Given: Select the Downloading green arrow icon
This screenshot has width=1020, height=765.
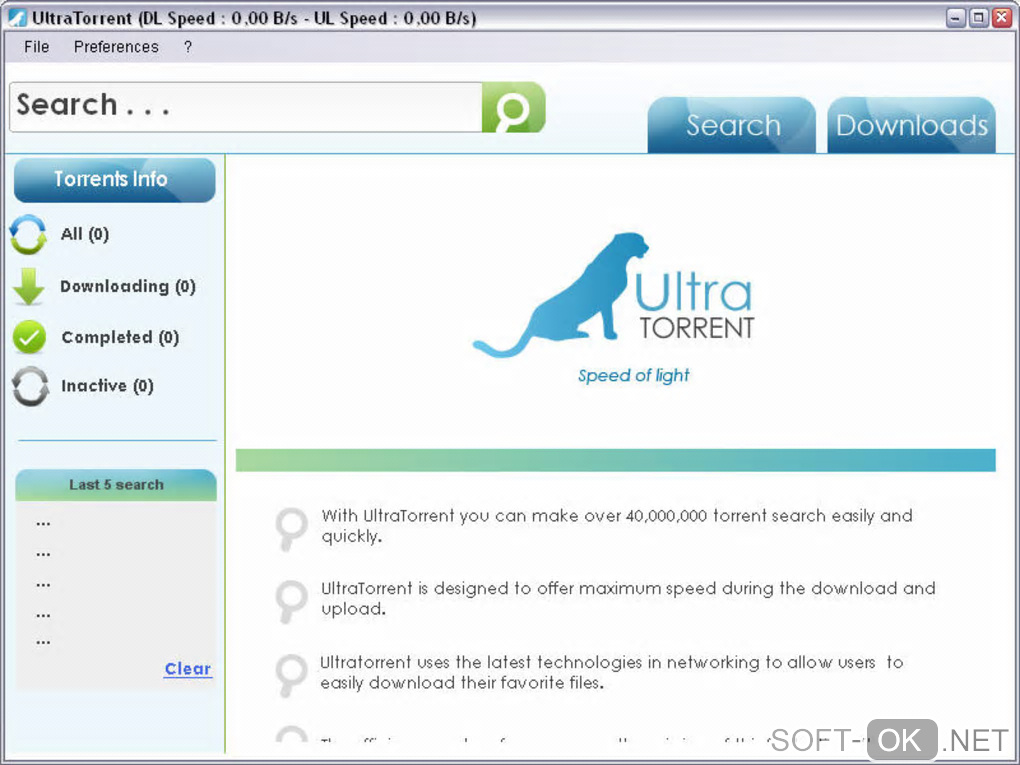Looking at the screenshot, I should tap(29, 286).
